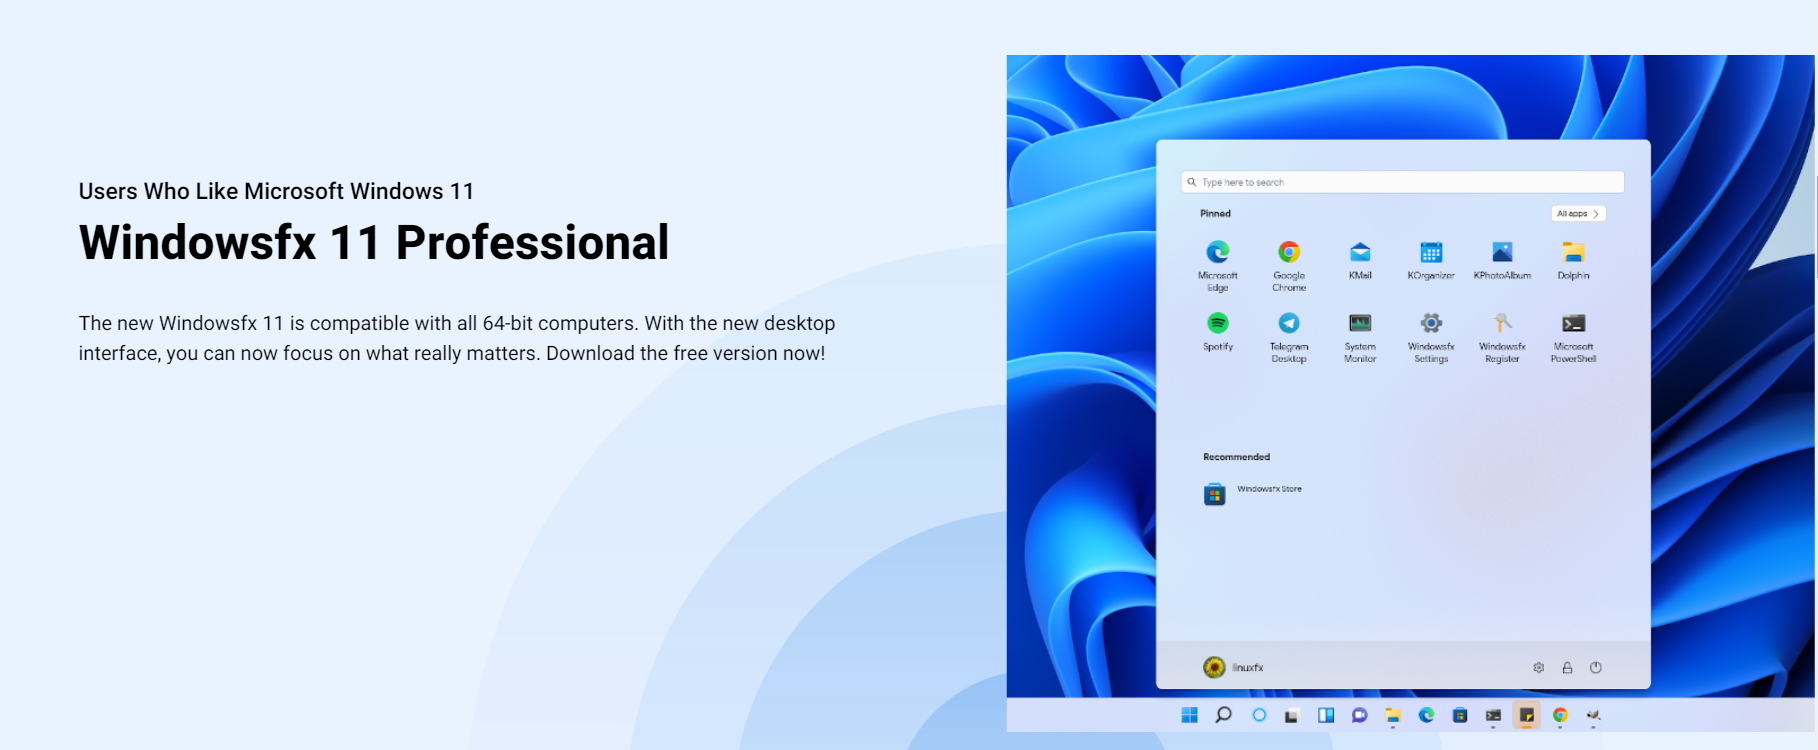Open Microsoft Edge from pinned apps
This screenshot has height=750, width=1818.
point(1217,252)
